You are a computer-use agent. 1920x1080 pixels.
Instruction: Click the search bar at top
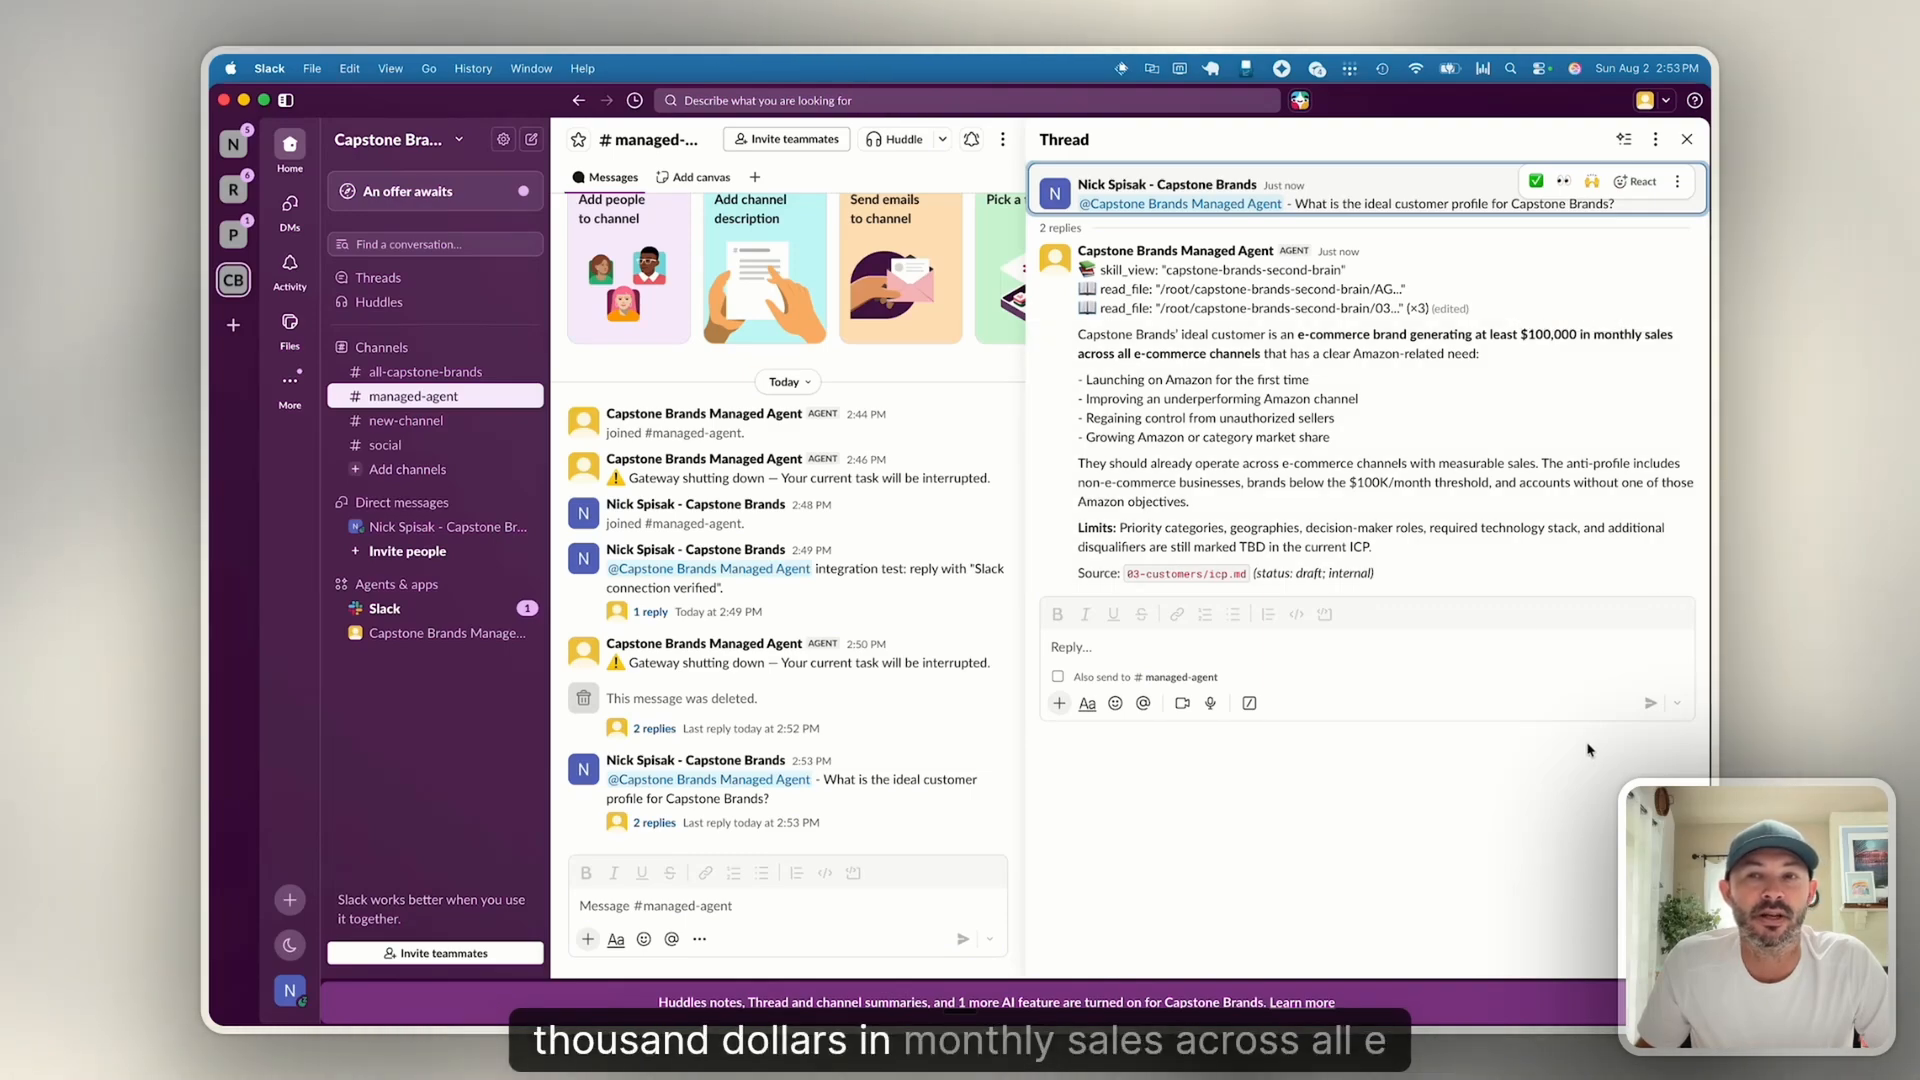point(967,100)
